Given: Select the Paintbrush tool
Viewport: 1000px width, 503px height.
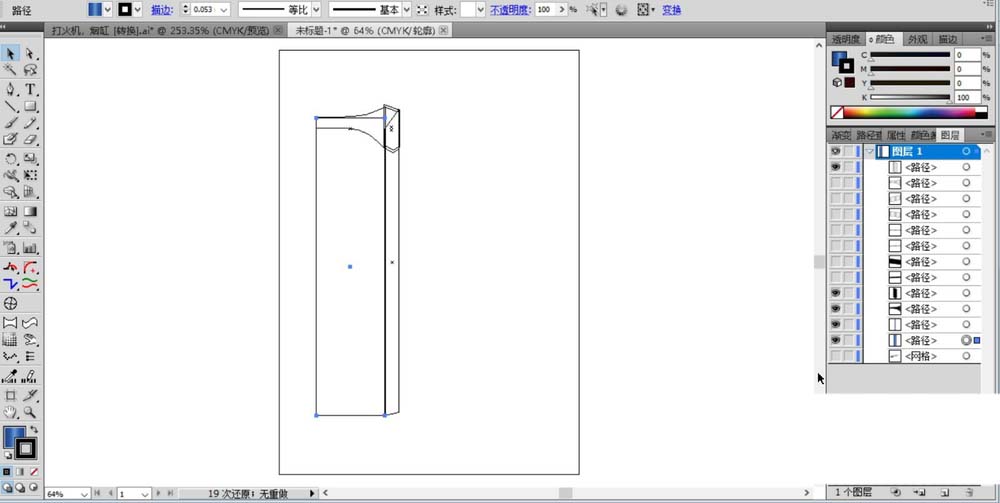Looking at the screenshot, I should click(11, 122).
